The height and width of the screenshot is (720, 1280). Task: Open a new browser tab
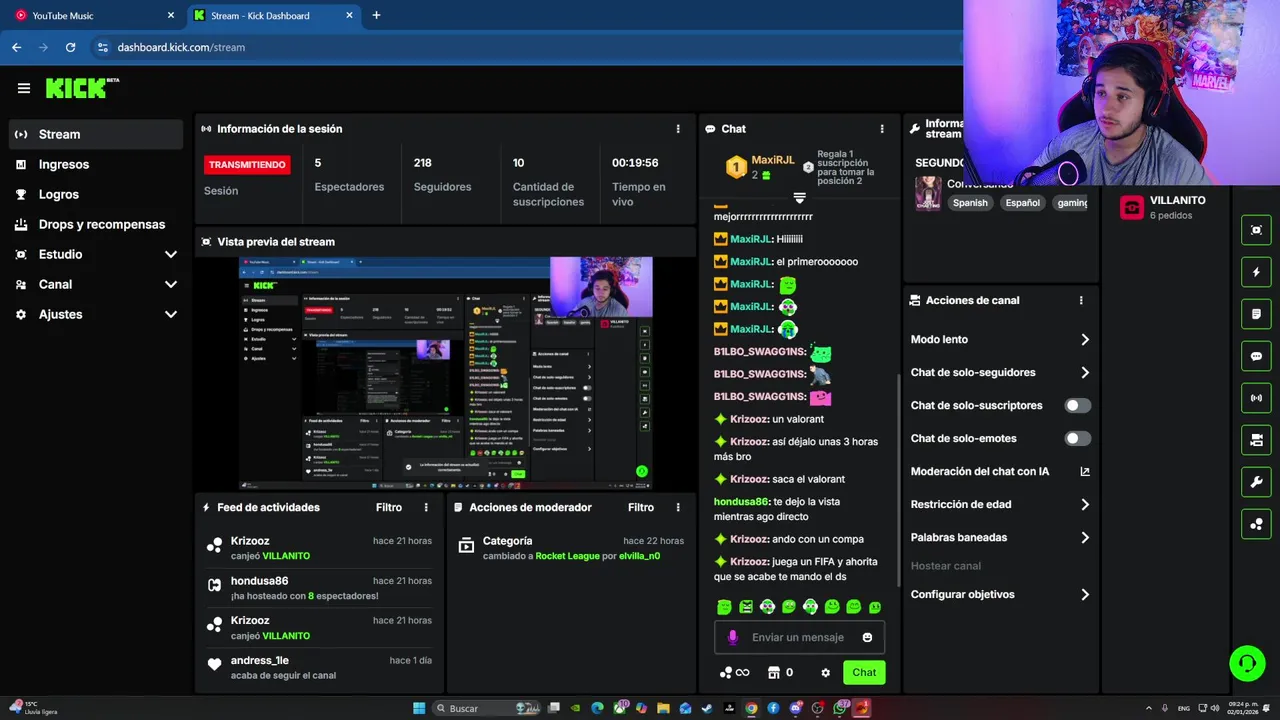pyautogui.click(x=377, y=15)
